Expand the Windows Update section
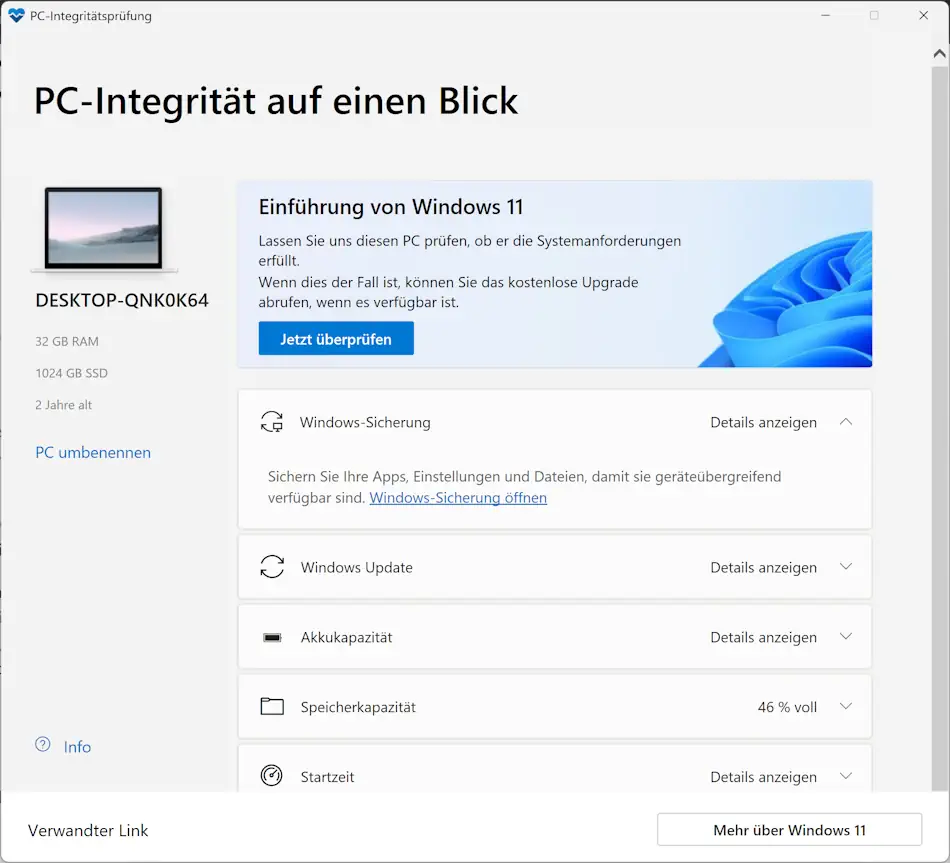Viewport: 950px width, 863px height. pyautogui.click(x=845, y=567)
